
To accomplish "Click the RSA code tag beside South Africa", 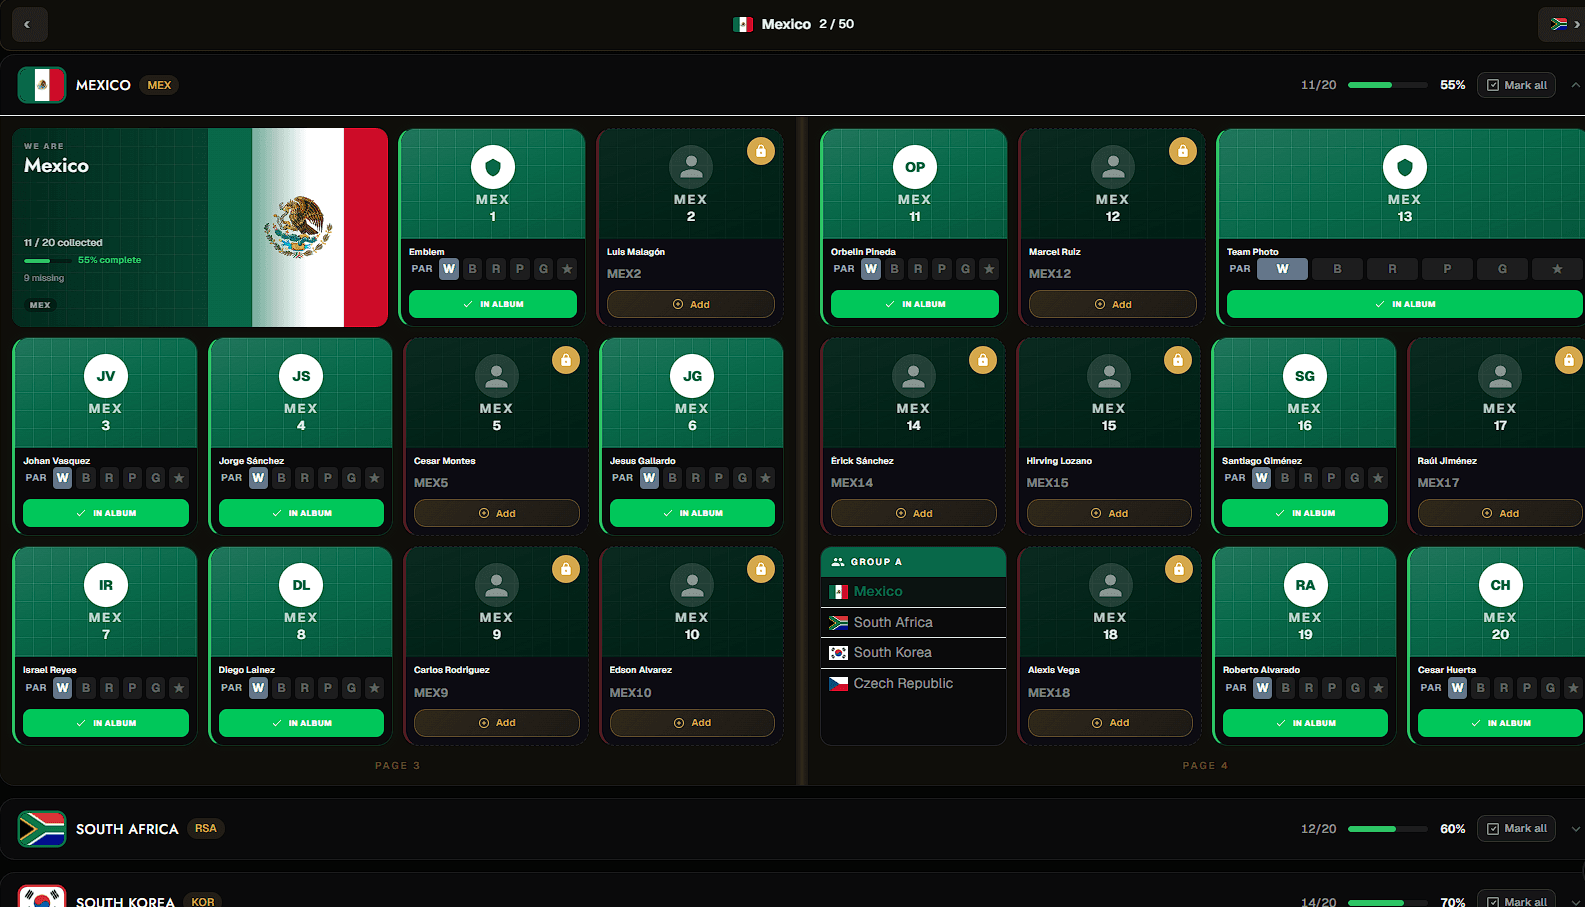I will click(x=206, y=828).
